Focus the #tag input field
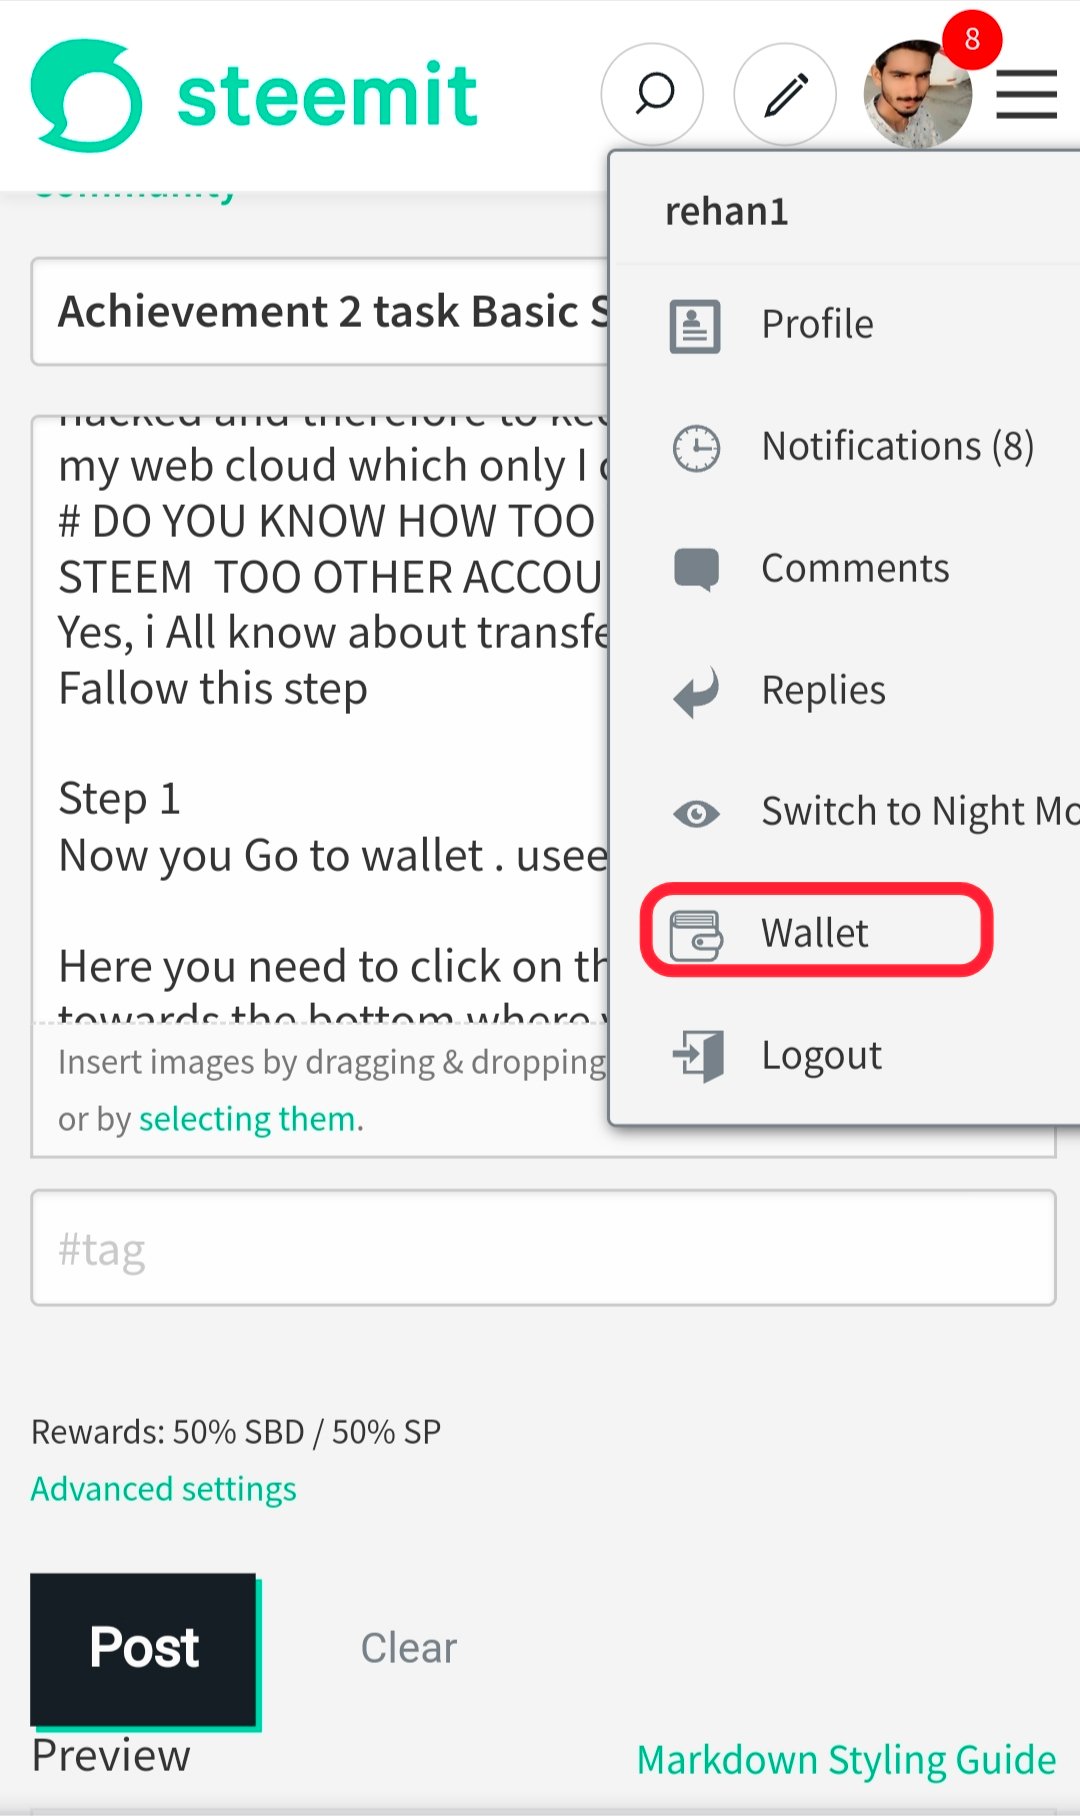Viewport: 1080px width, 1816px height. tap(543, 1248)
